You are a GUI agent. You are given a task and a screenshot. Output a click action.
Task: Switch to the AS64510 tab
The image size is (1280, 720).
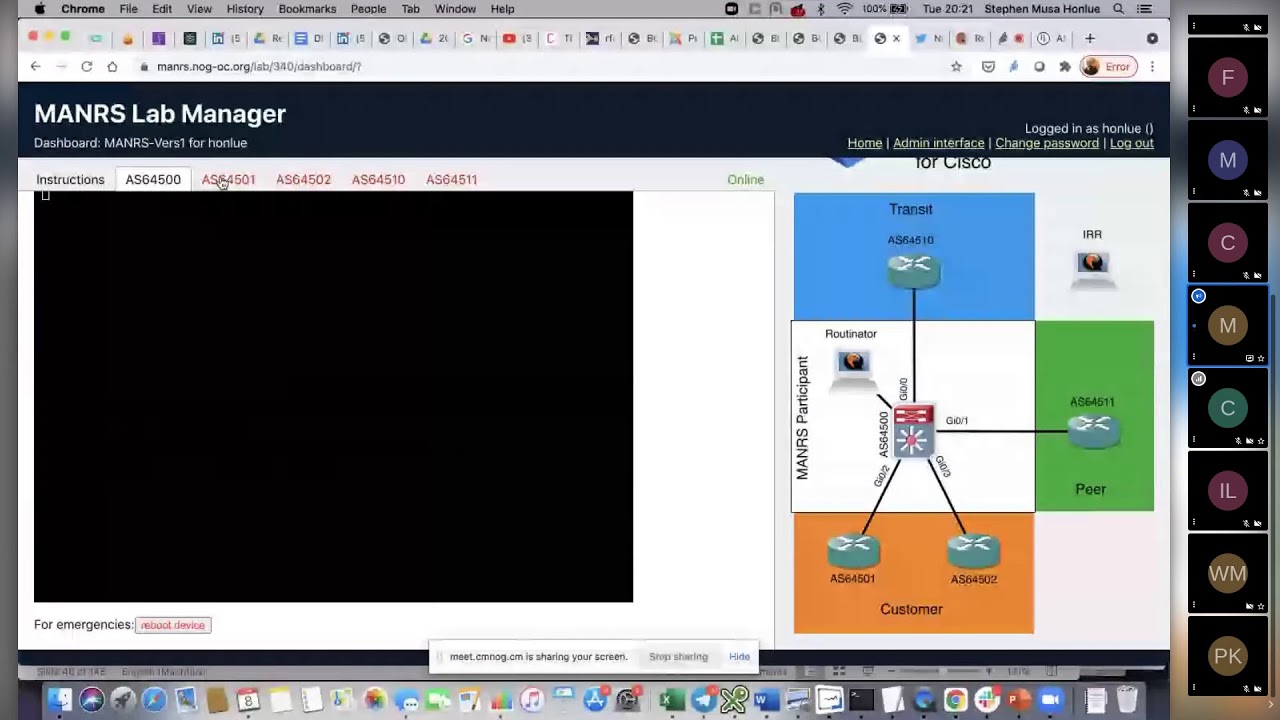pos(378,179)
